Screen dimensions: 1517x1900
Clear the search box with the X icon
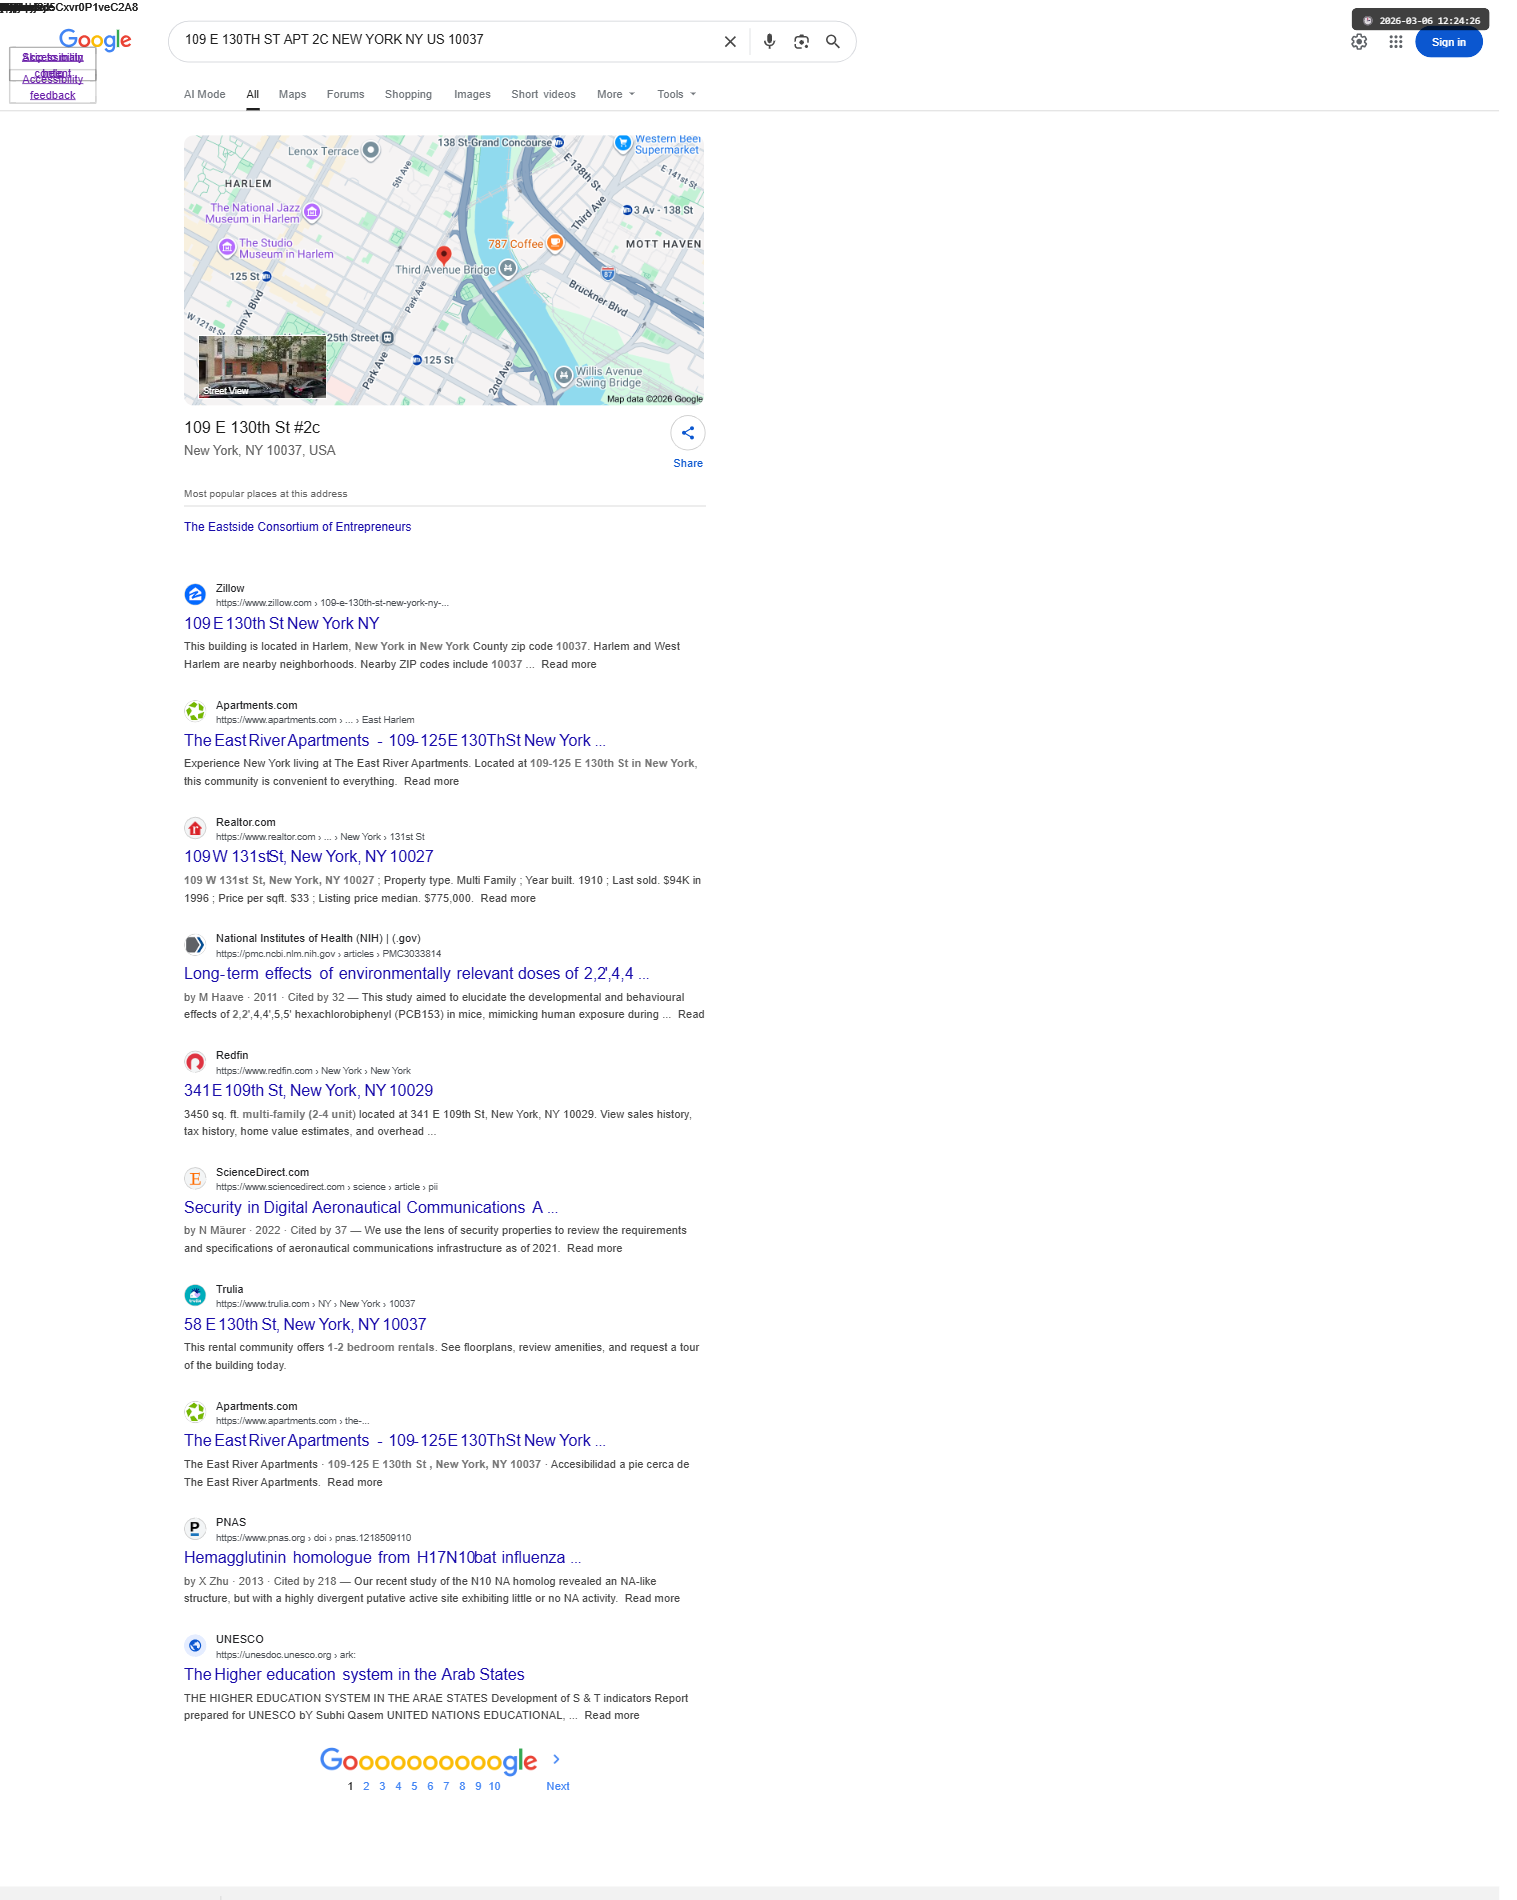click(730, 42)
